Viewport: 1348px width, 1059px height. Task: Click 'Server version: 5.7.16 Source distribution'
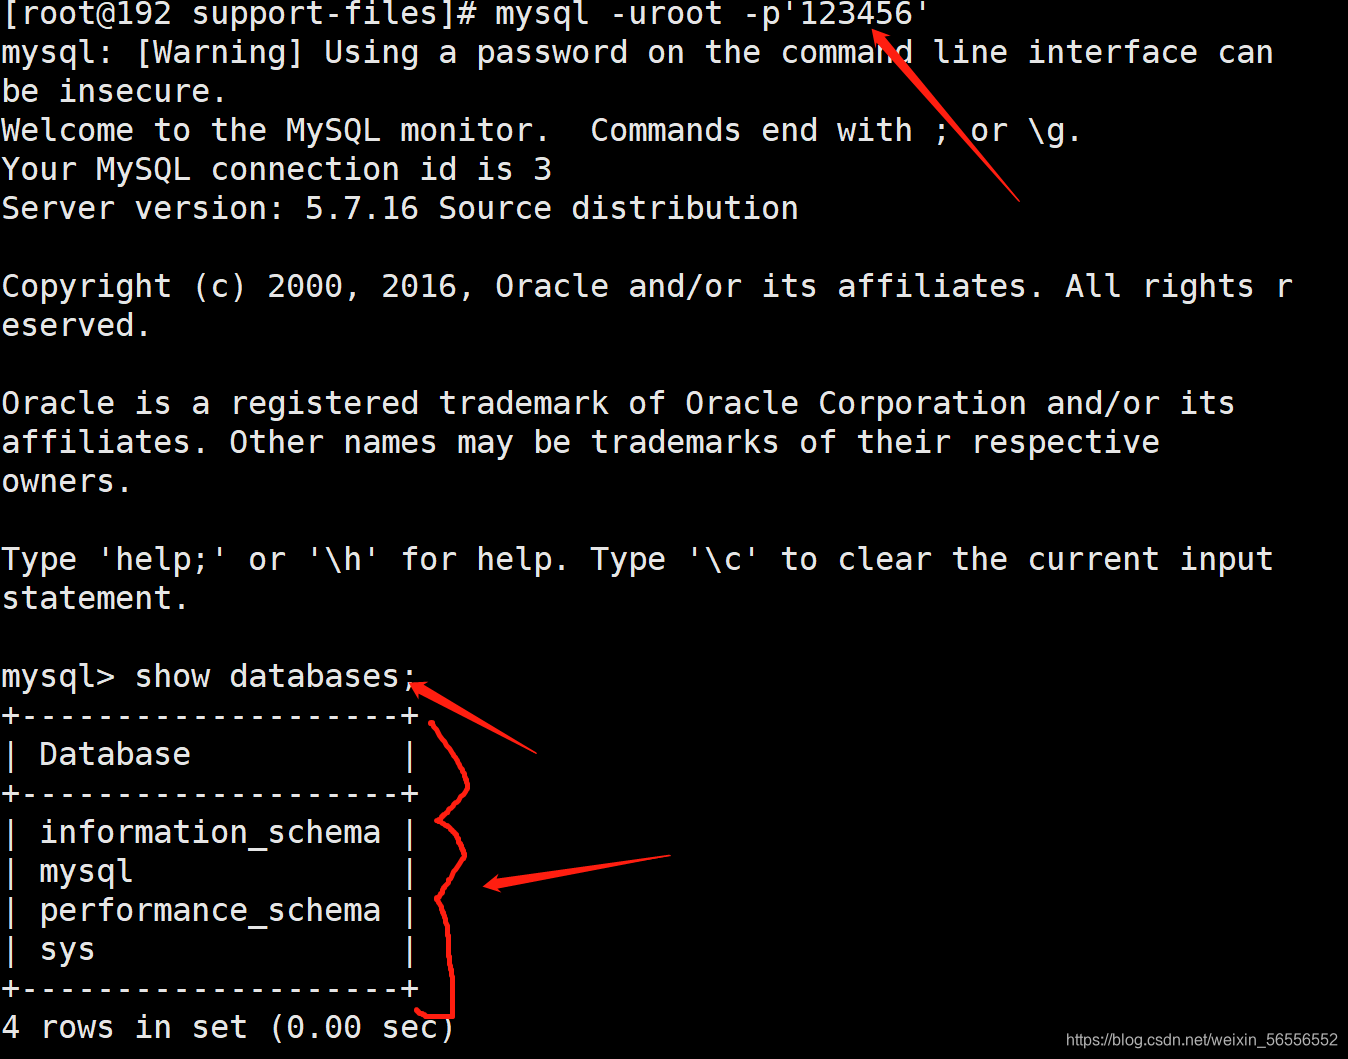(x=400, y=209)
